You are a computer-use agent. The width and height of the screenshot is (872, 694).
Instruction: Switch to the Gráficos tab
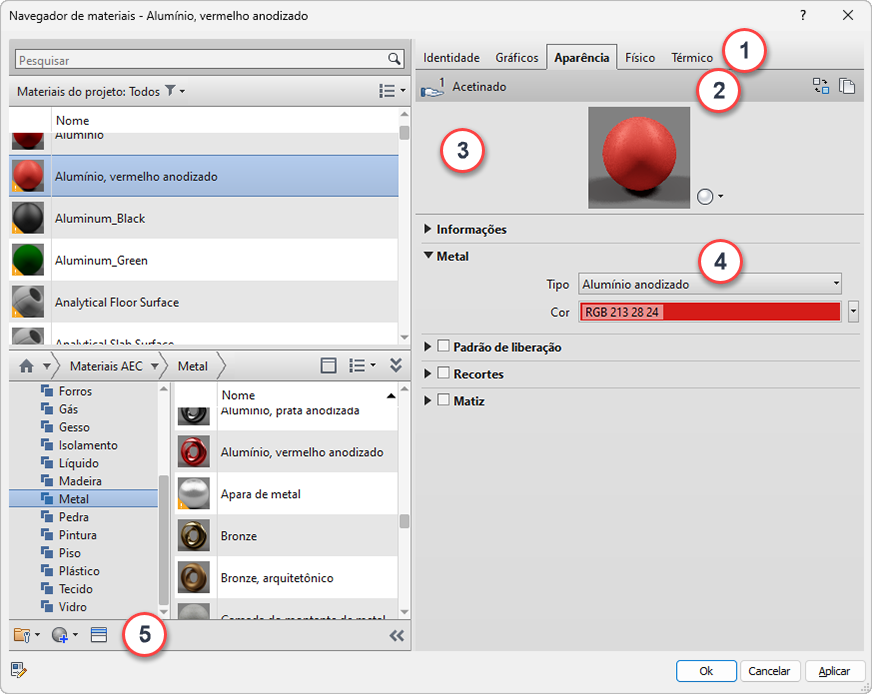[x=517, y=58]
